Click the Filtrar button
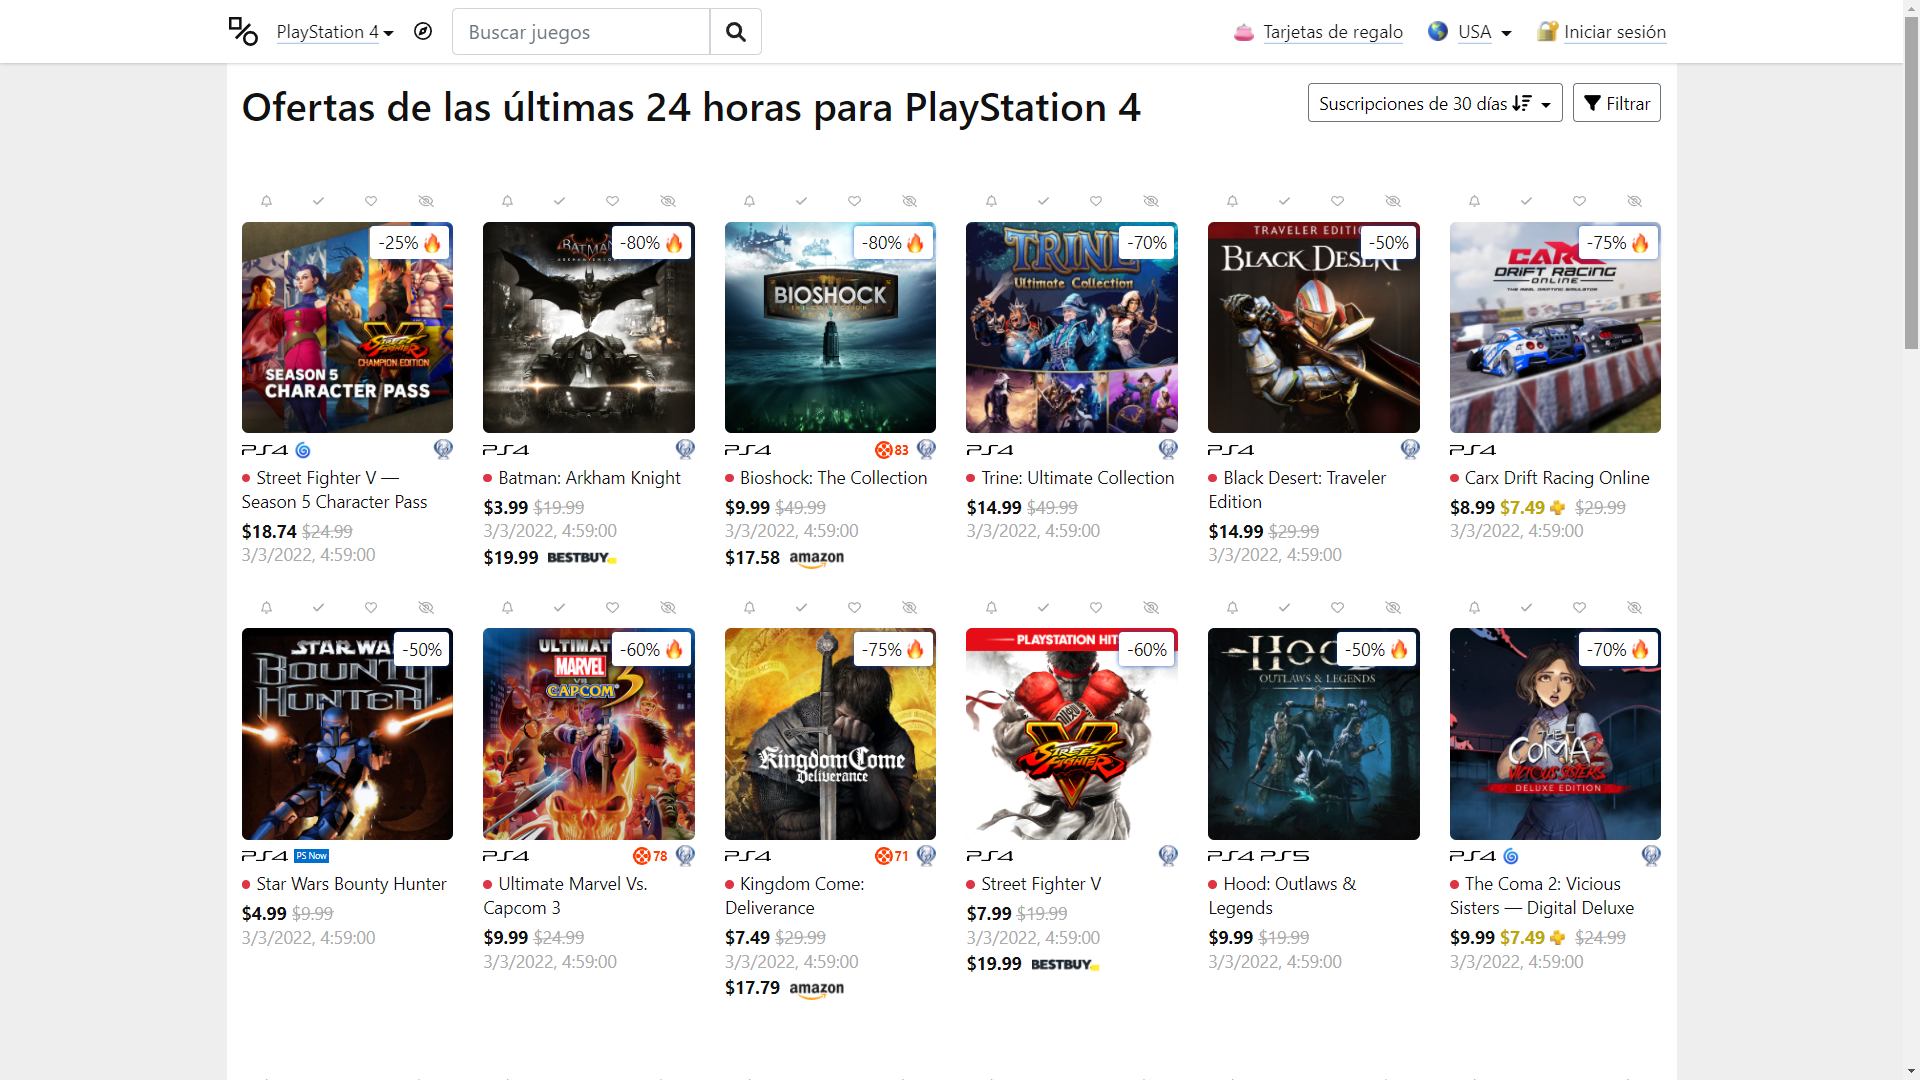The image size is (1920, 1080). point(1617,103)
